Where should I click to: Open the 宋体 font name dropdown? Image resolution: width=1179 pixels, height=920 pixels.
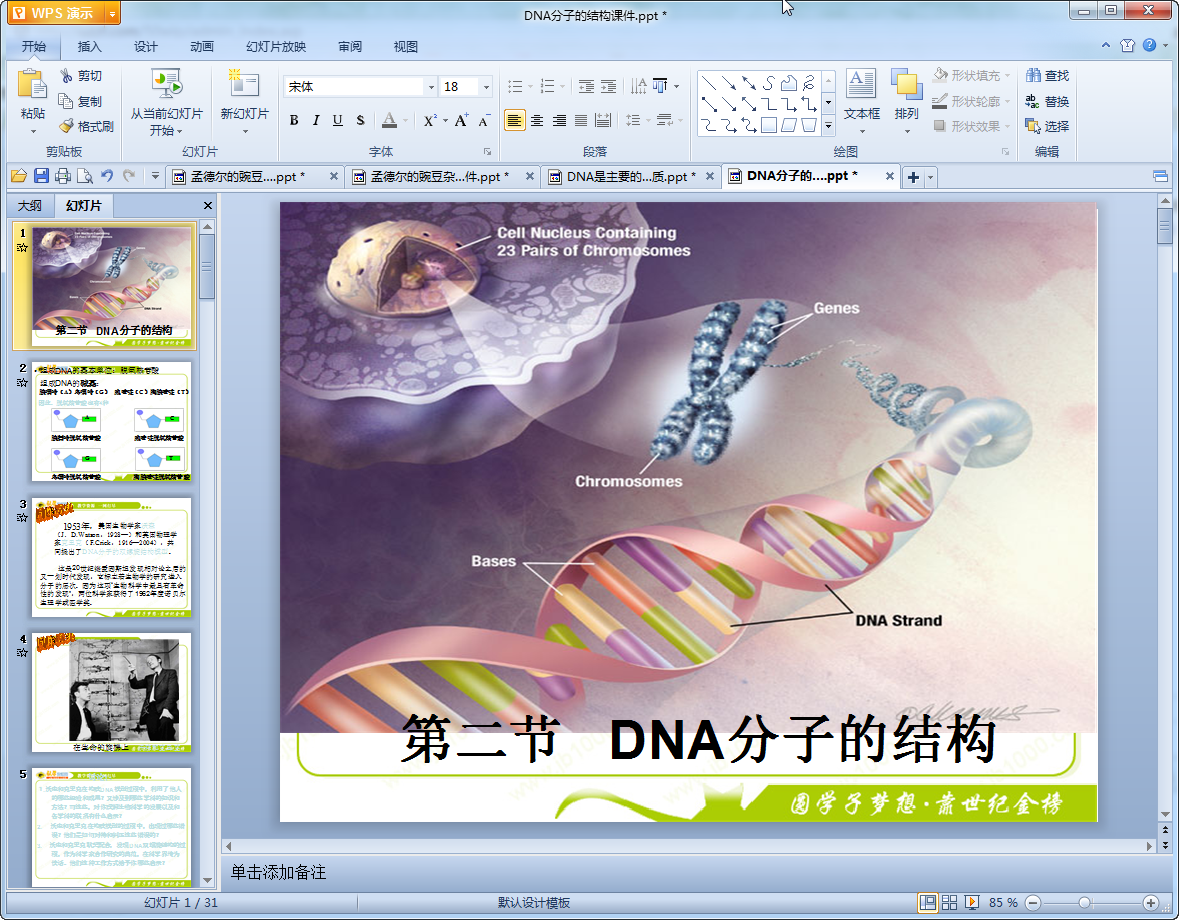click(x=431, y=87)
